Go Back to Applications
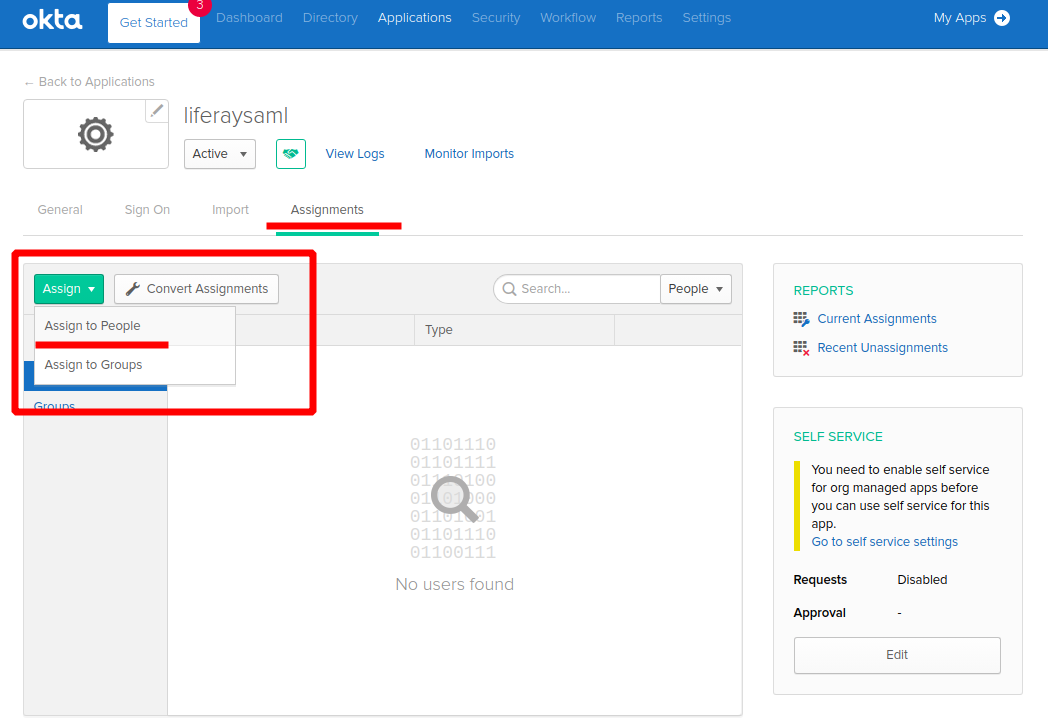Screen dimensions: 1048x728 pos(90,82)
